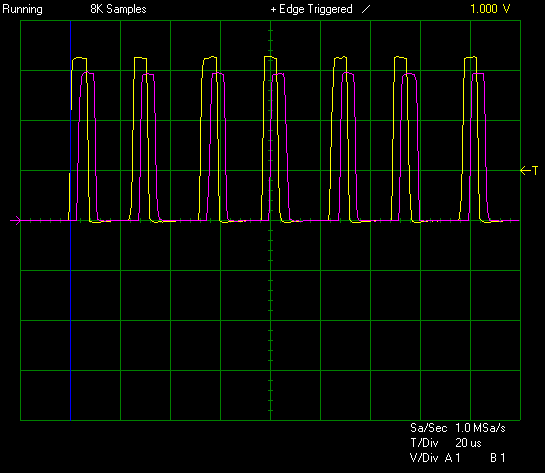The image size is (545, 473).
Task: Click the Running status label
Action: (x=22, y=9)
